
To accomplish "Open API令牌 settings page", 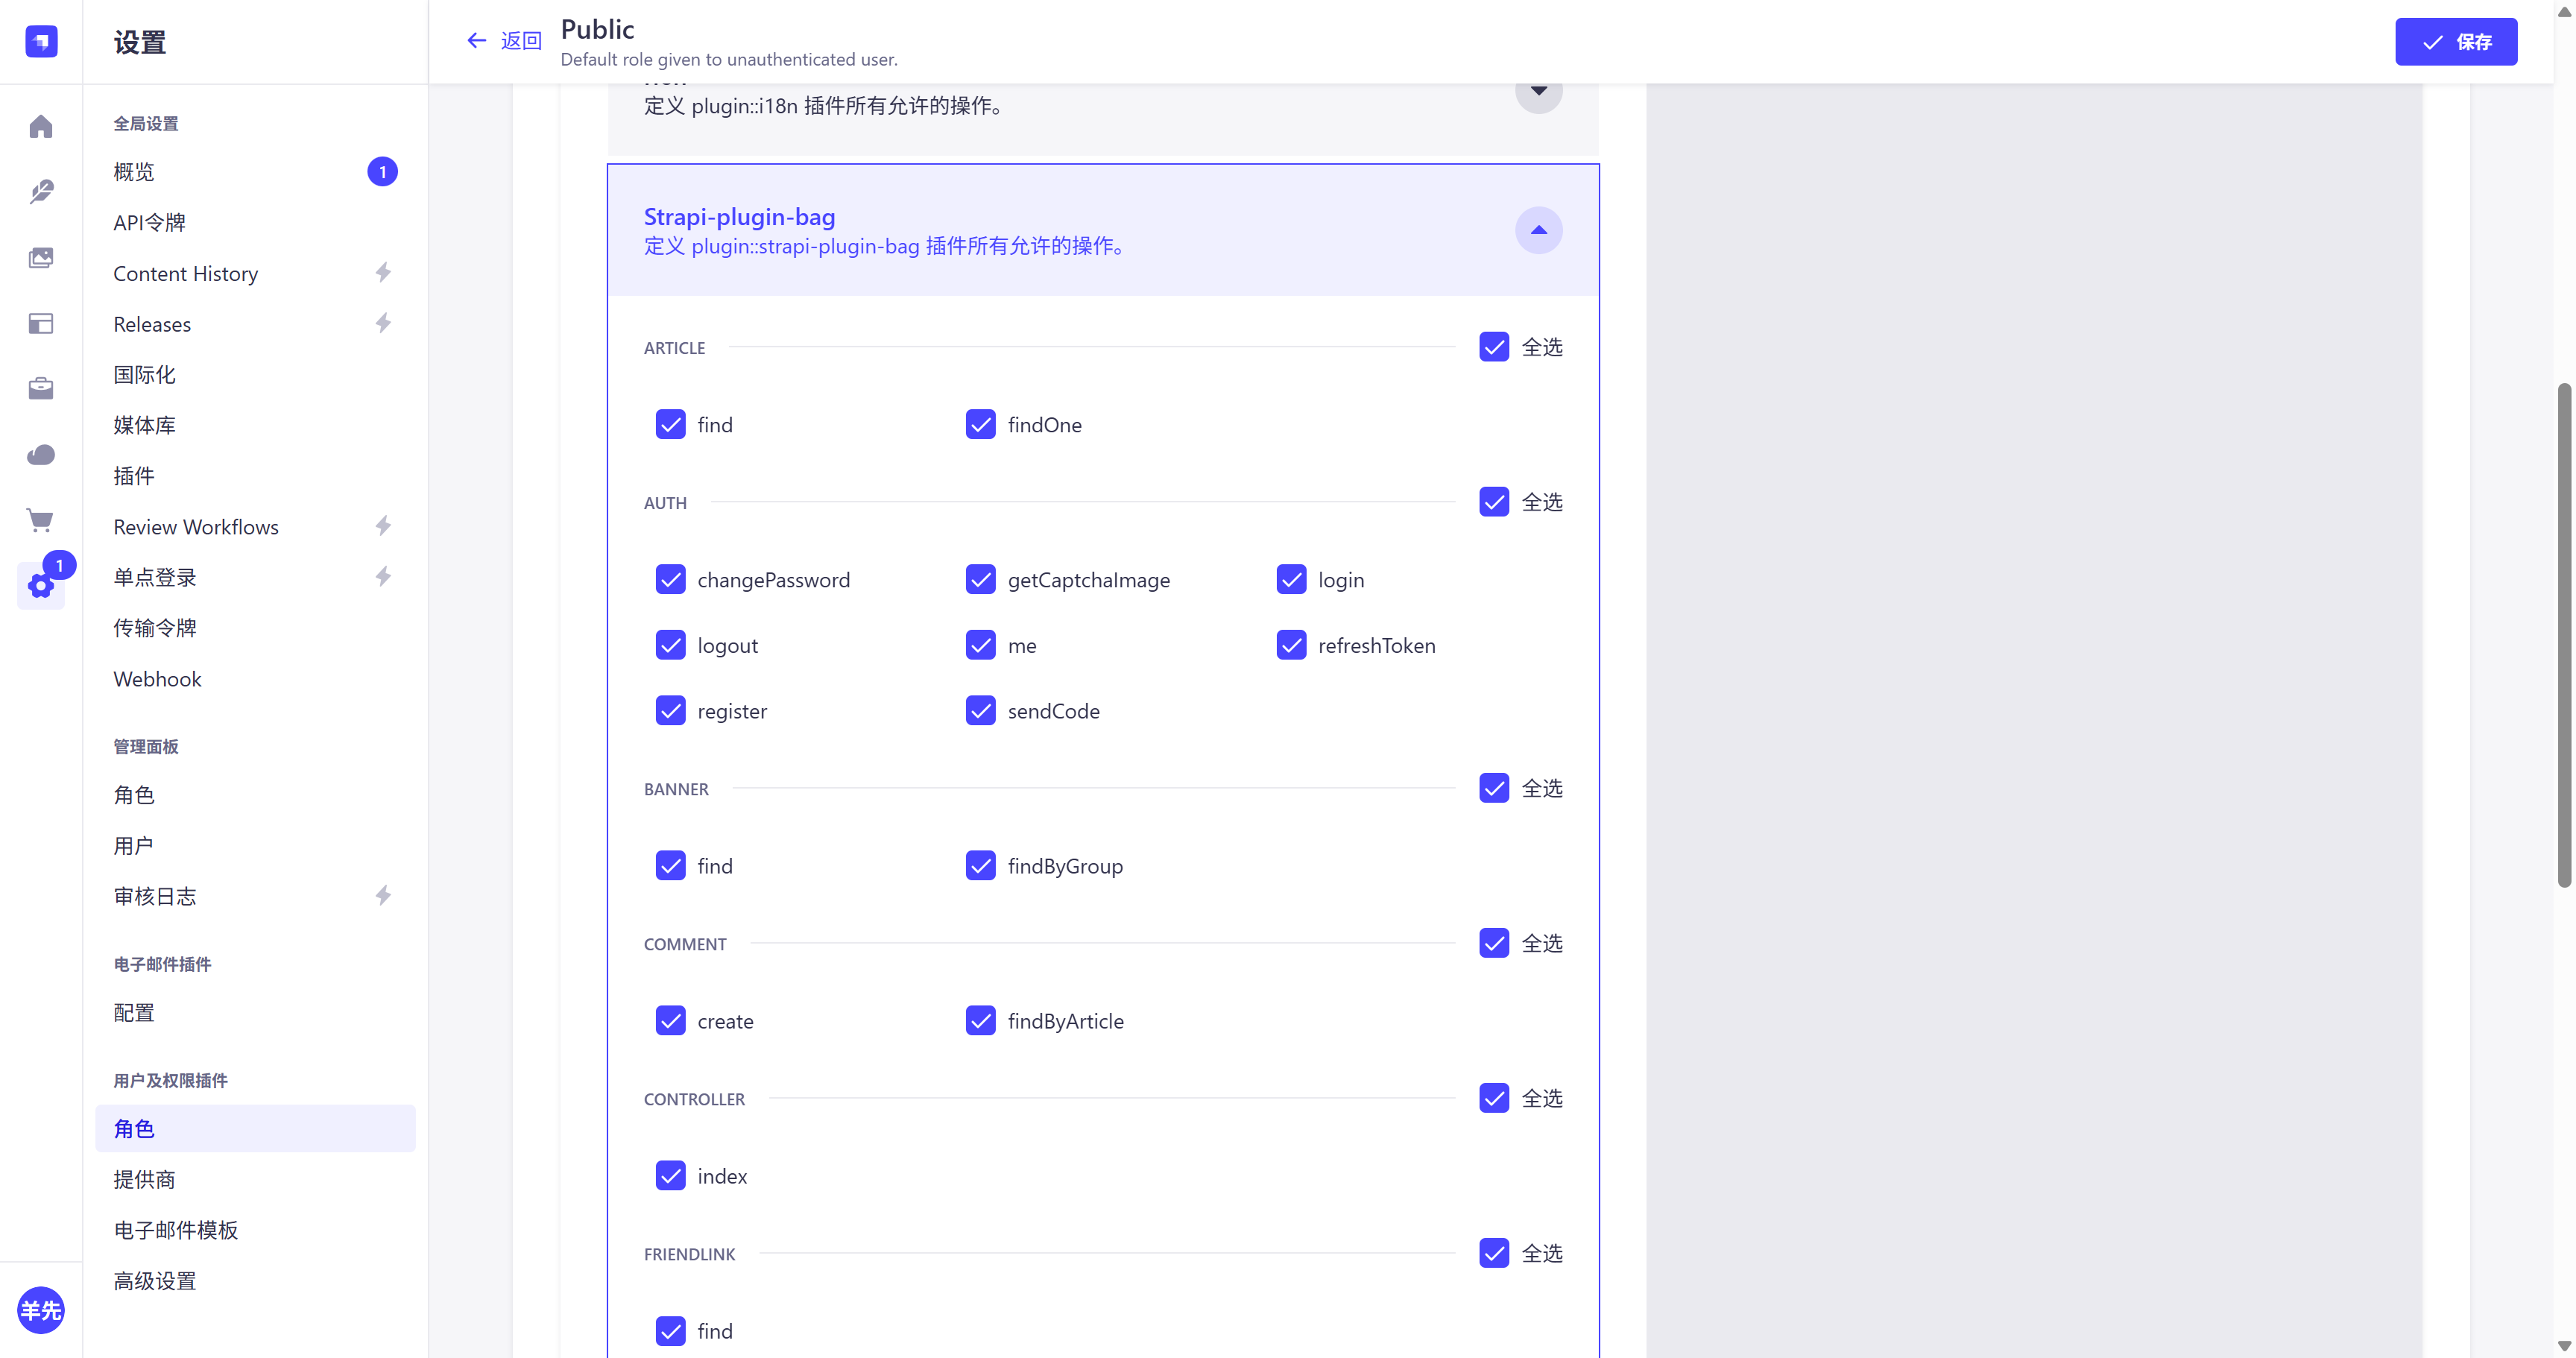I will coord(150,223).
